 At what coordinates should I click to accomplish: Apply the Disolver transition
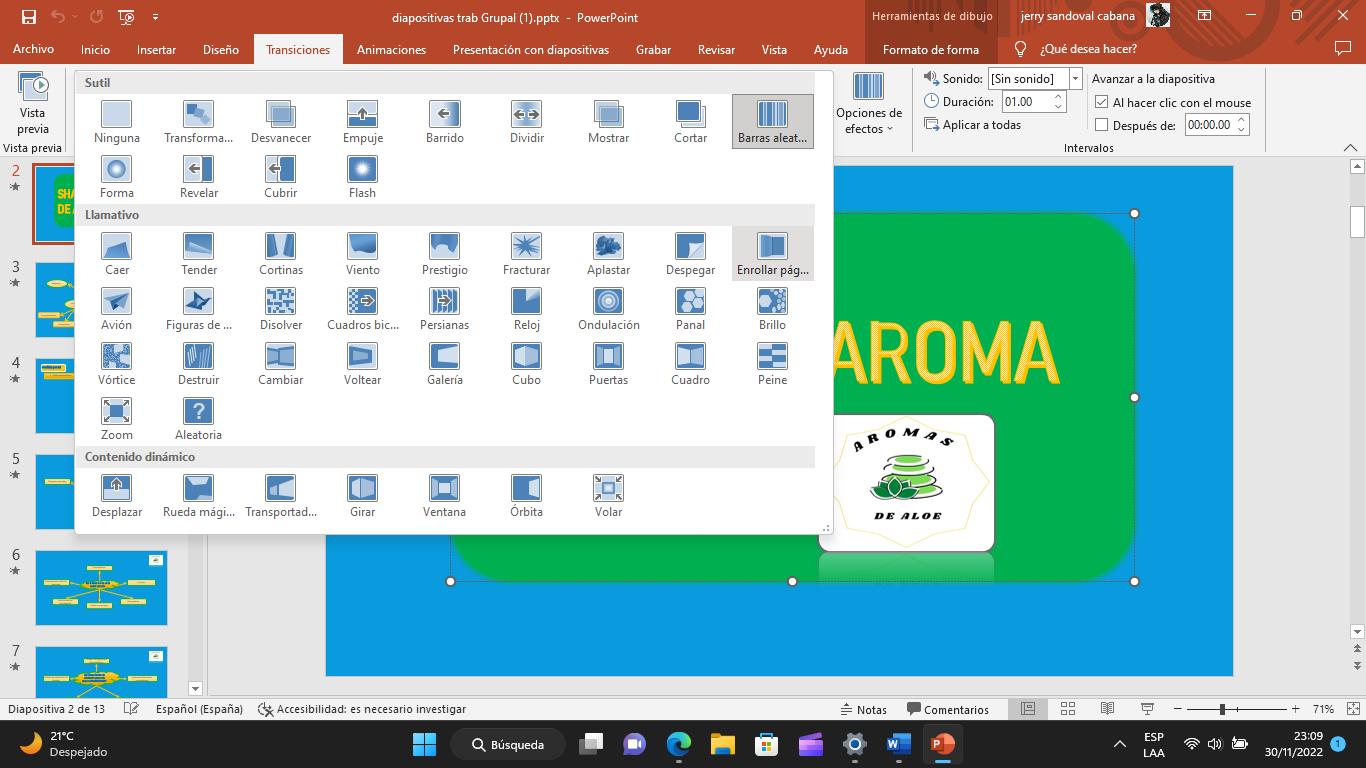[281, 309]
